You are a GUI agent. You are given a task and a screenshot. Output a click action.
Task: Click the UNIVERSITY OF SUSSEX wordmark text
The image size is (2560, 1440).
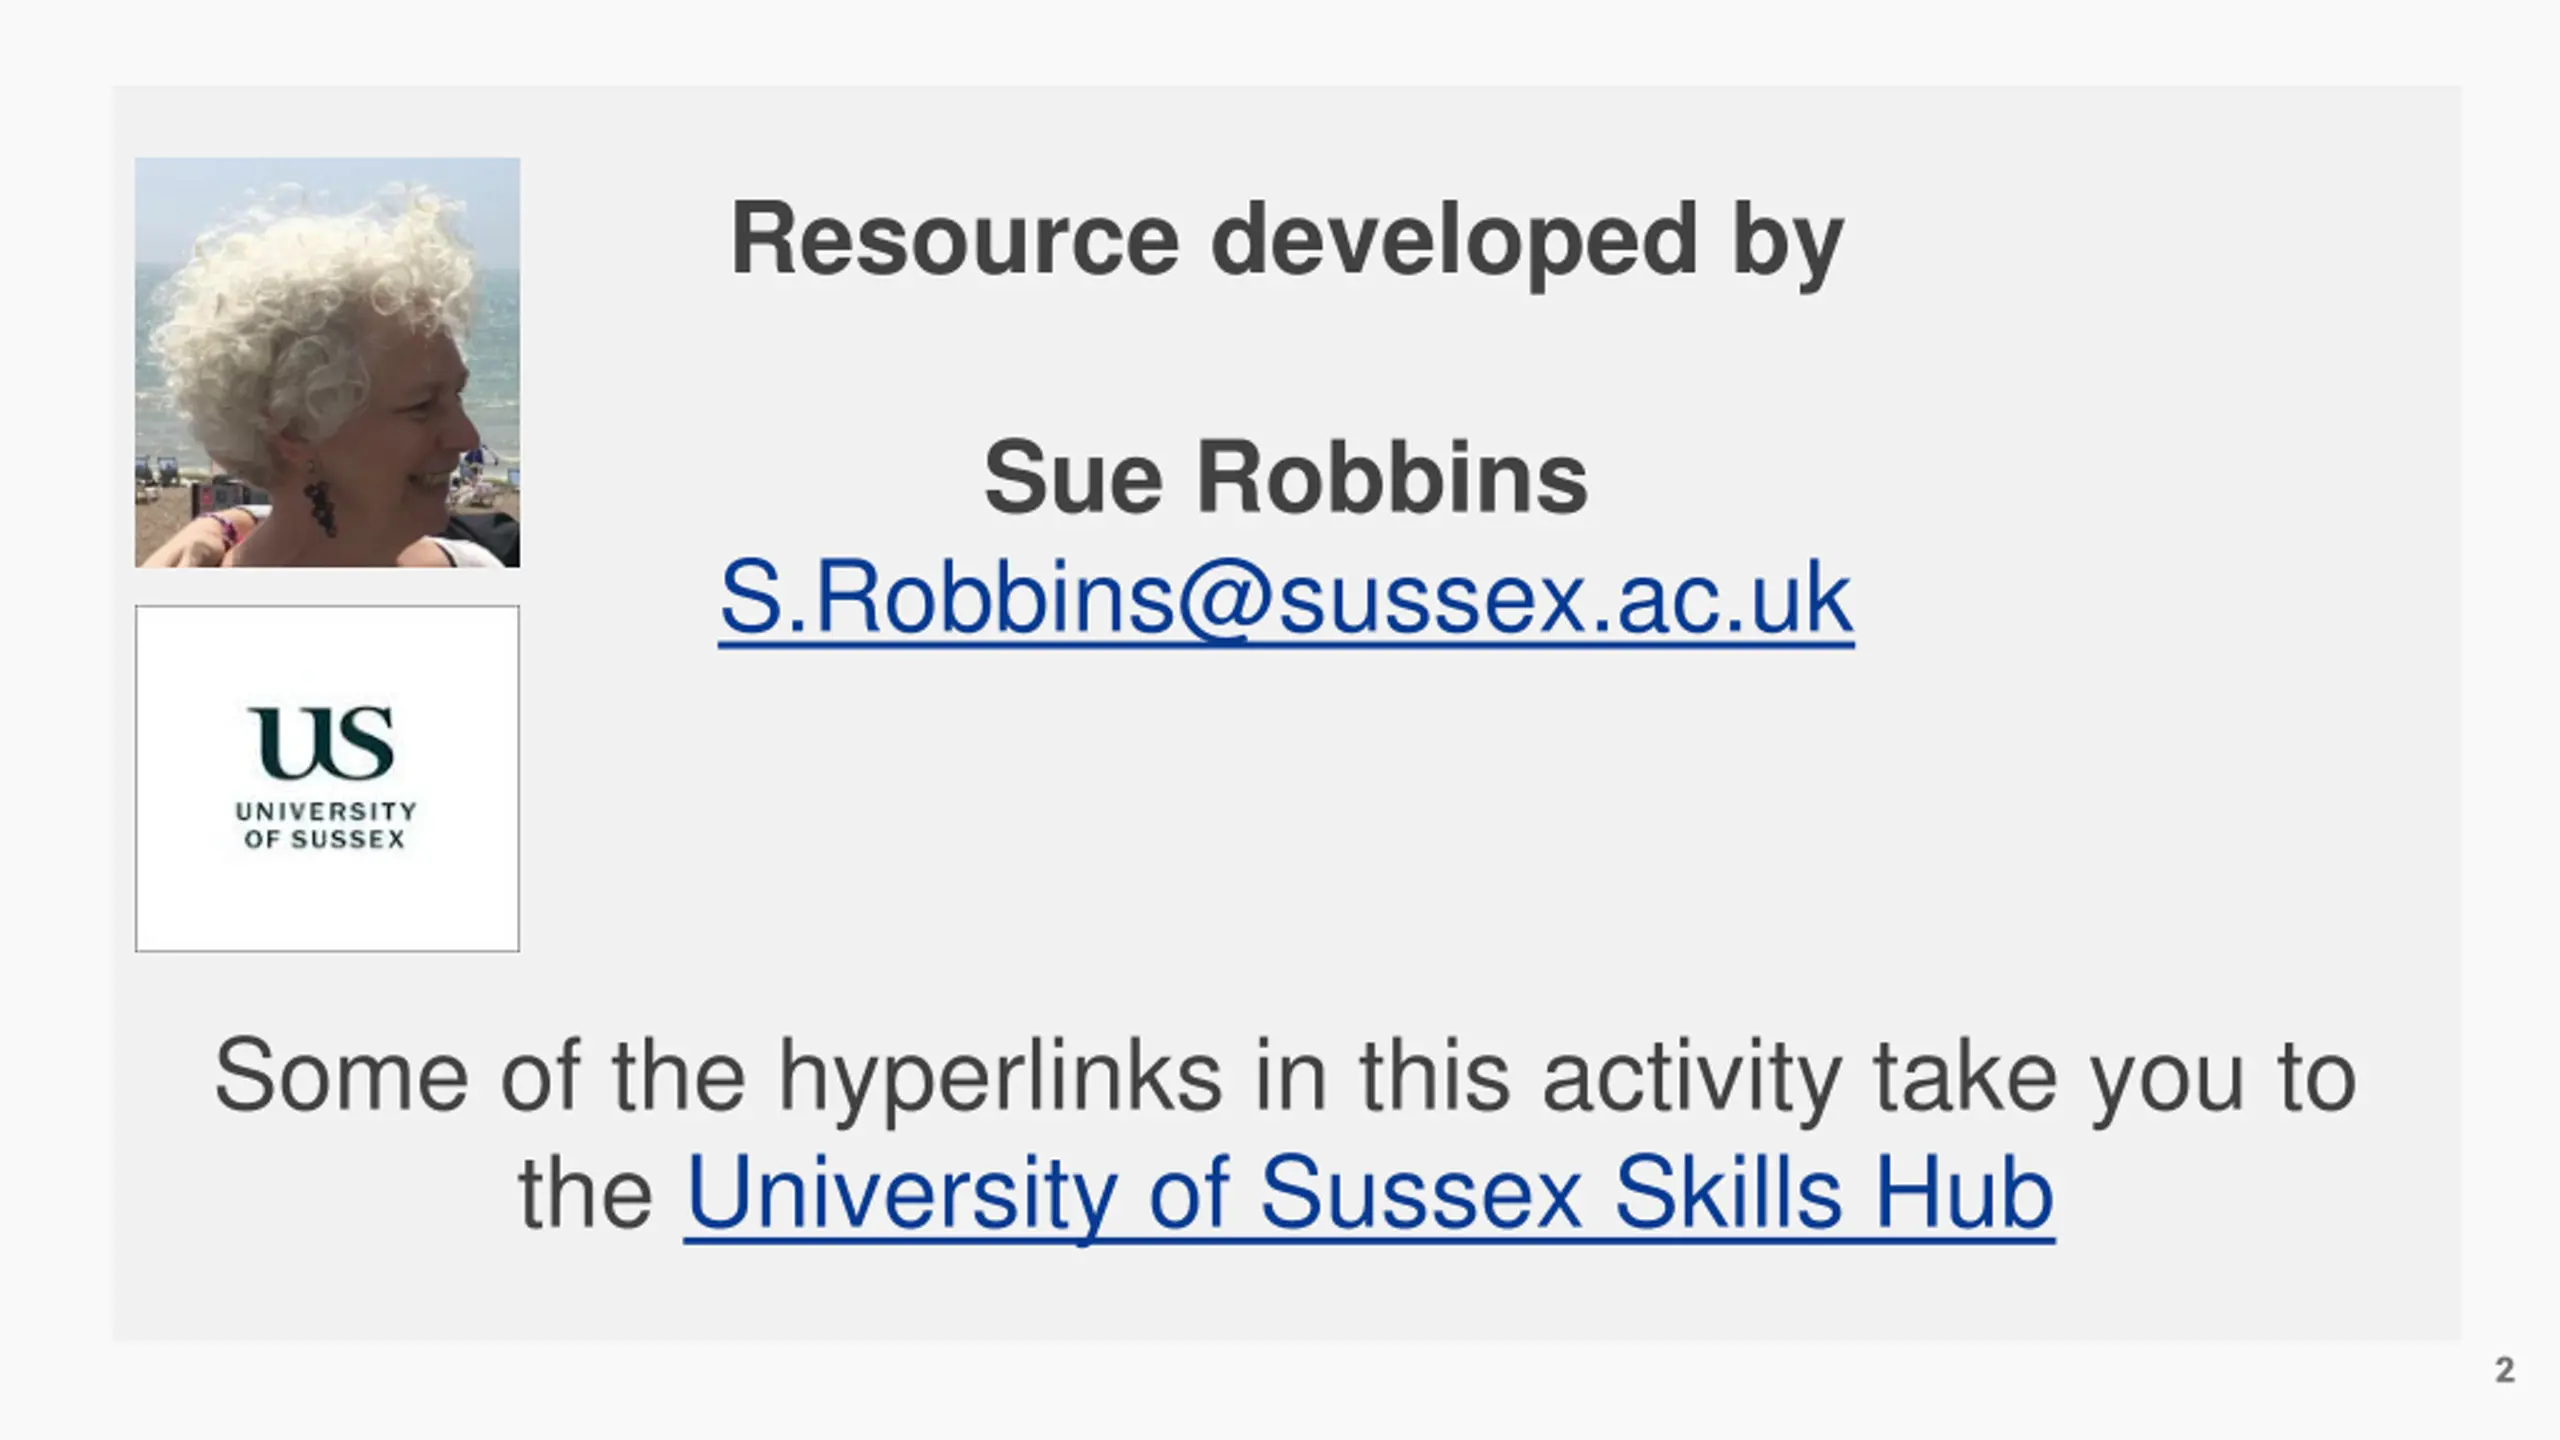326,825
